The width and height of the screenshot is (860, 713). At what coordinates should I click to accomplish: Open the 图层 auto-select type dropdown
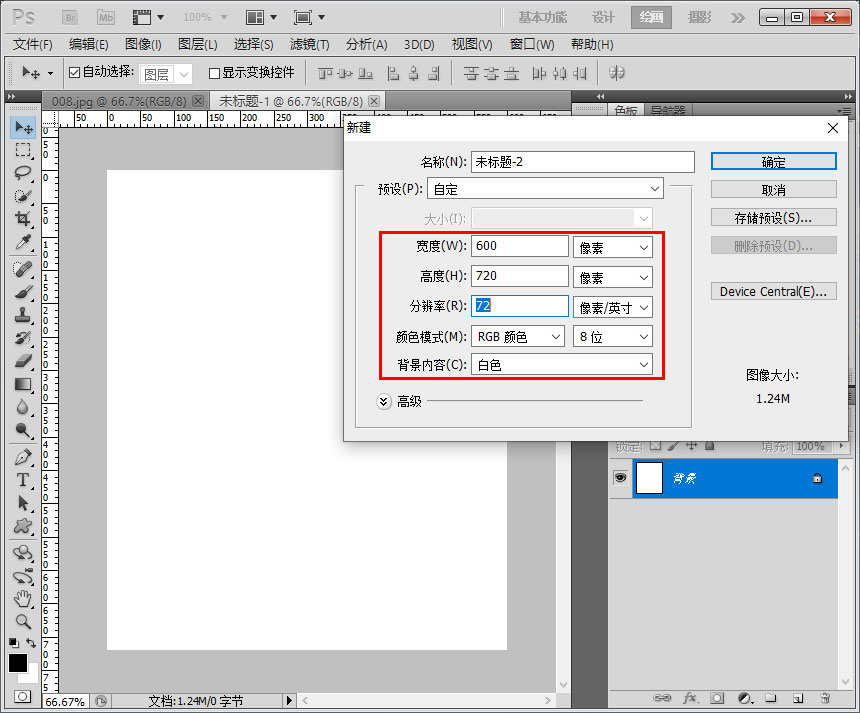166,73
